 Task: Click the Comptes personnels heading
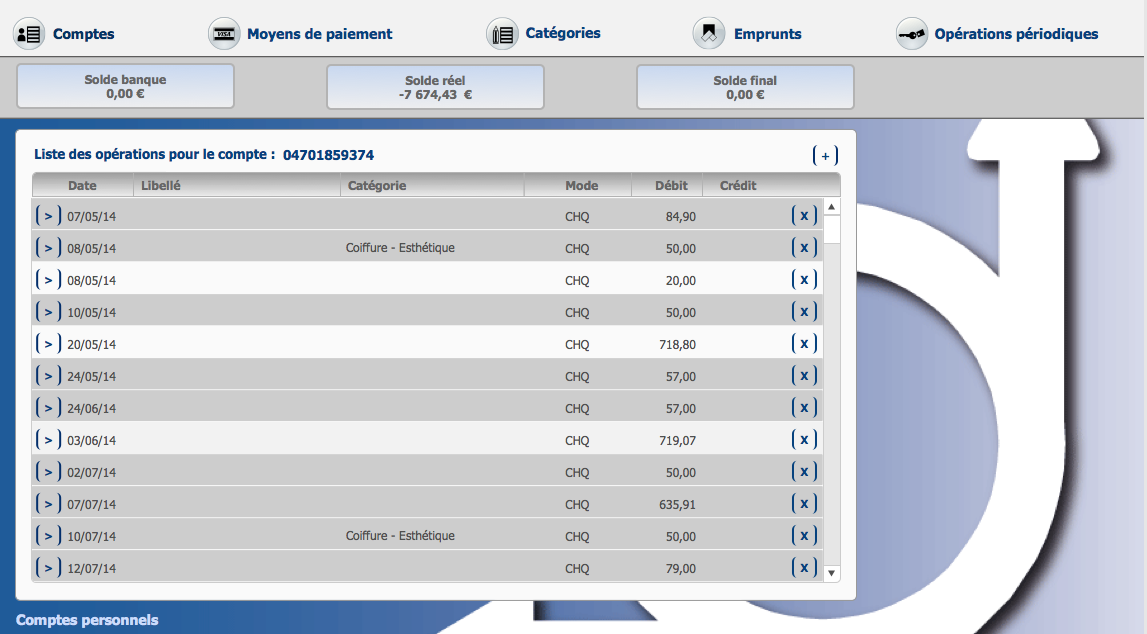tap(87, 620)
